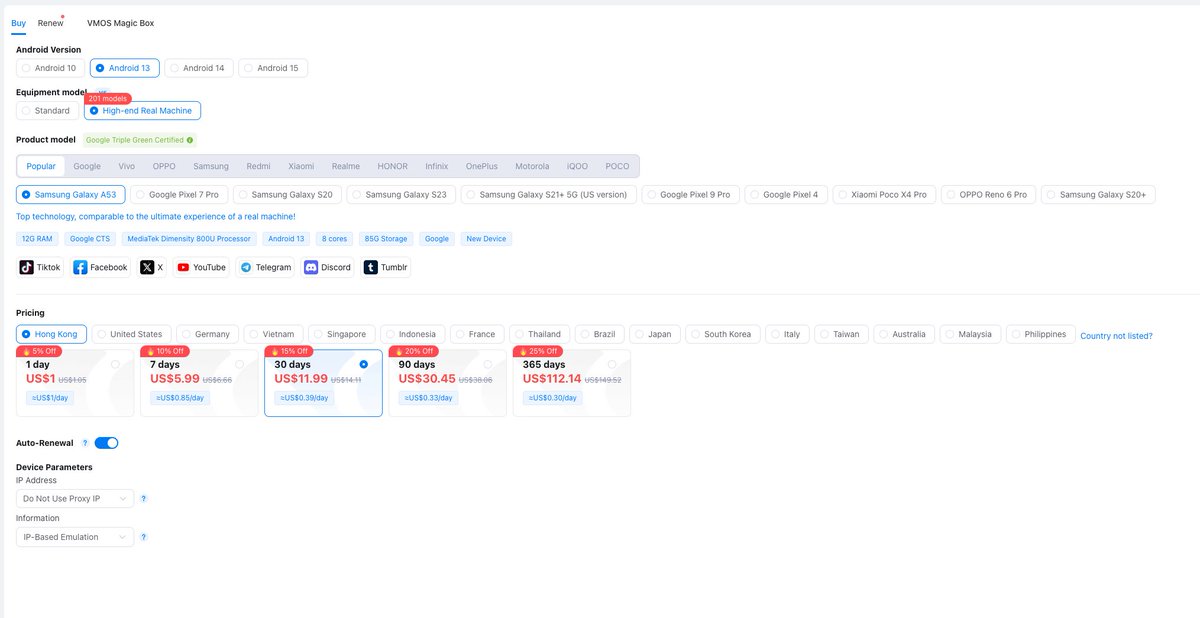1200x618 pixels.
Task: Click the 85G Storage spec tag
Action: pyautogui.click(x=386, y=239)
